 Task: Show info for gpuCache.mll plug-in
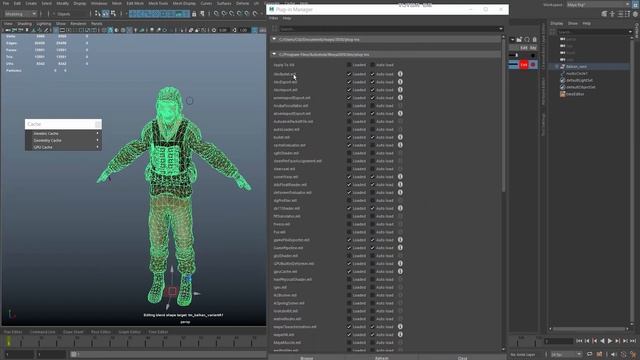click(x=400, y=271)
